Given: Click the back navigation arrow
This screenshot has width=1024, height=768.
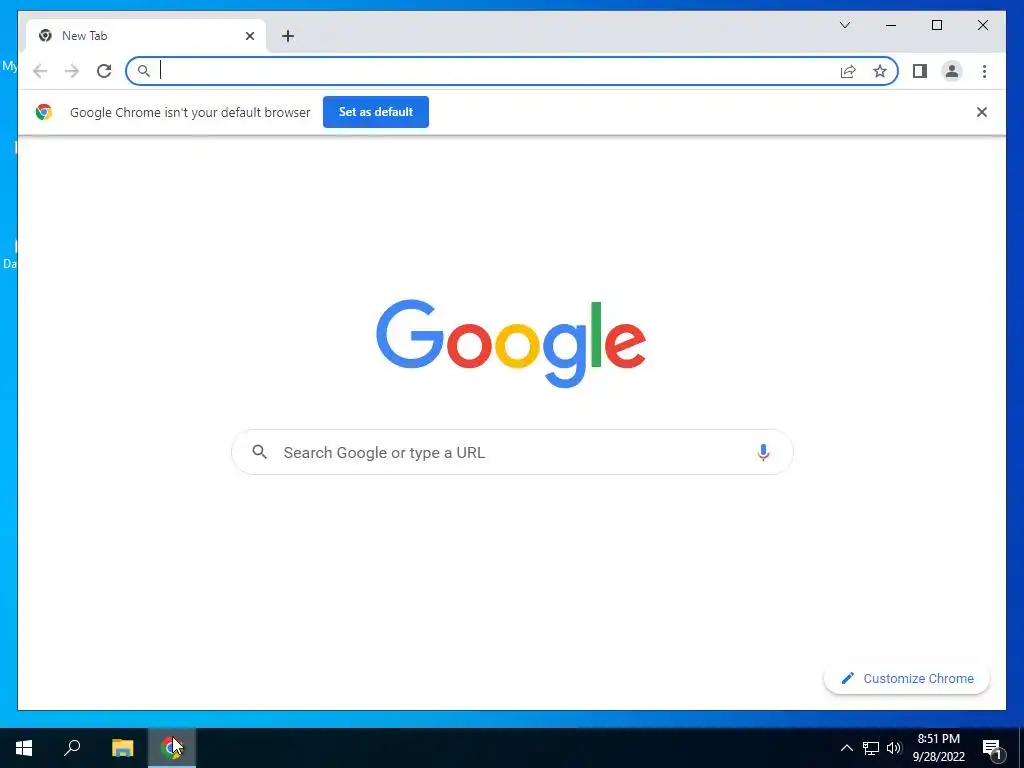Looking at the screenshot, I should (40, 71).
